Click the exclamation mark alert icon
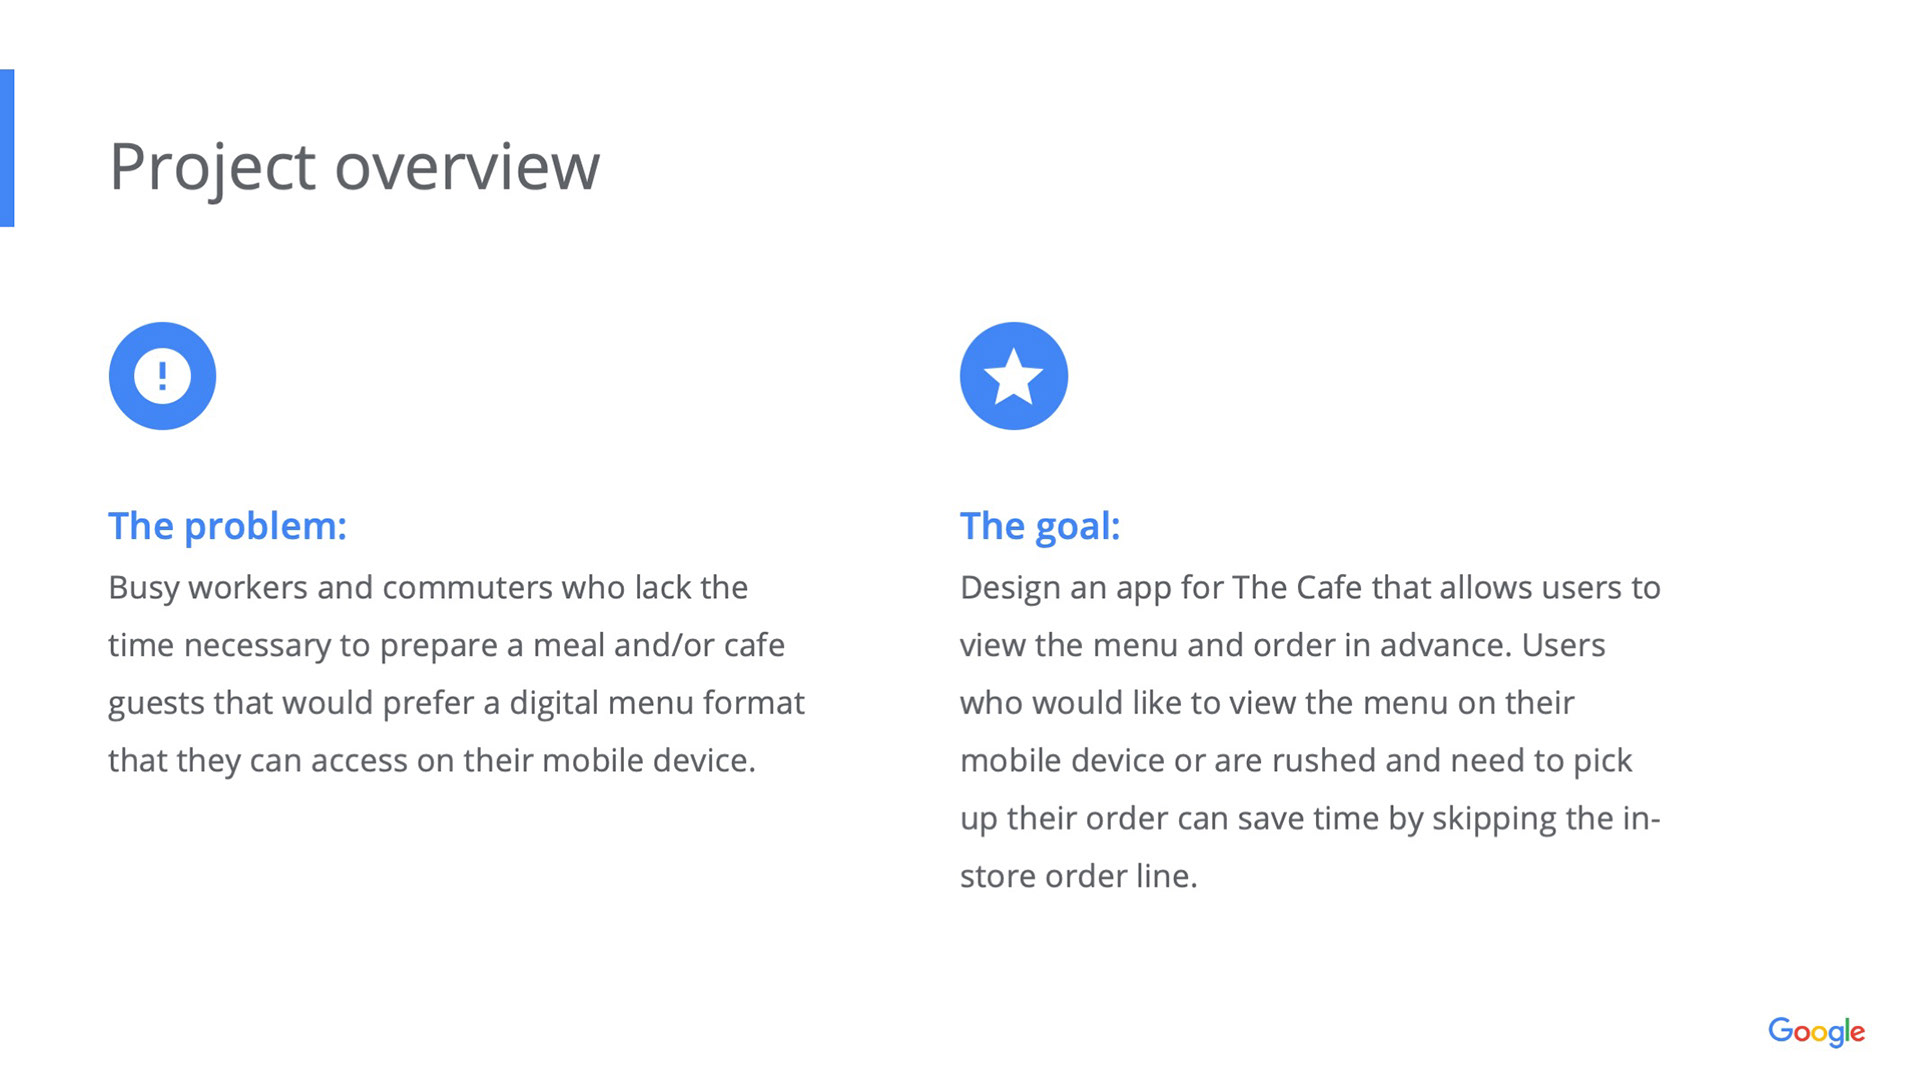 [x=162, y=376]
